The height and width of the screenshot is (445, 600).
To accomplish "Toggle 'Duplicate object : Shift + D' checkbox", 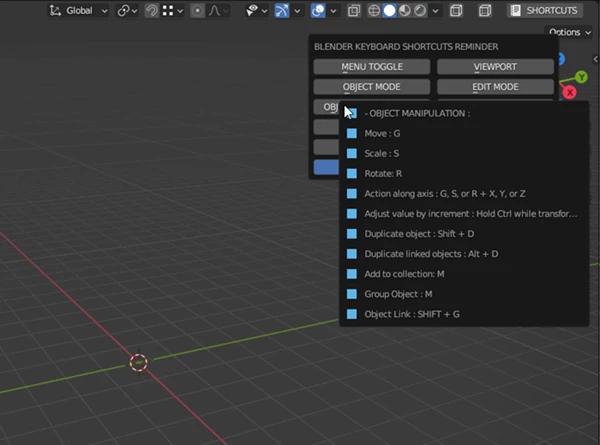I will coord(352,234).
